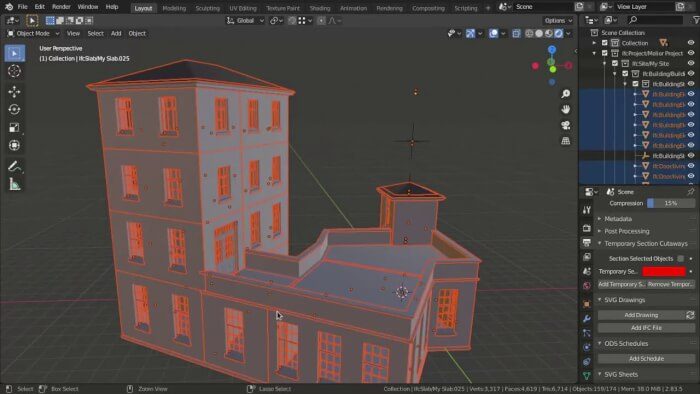This screenshot has height=394, width=700.
Task: Activate the Cursor tool
Action: (x=15, y=71)
